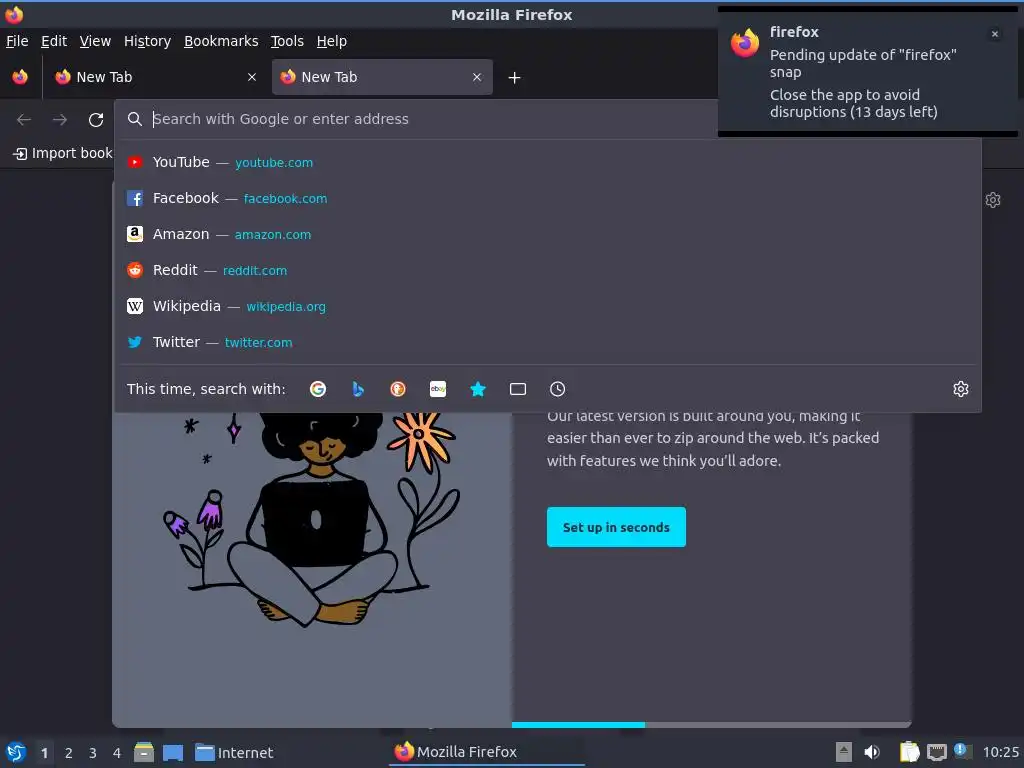Choose the Reddit suggestion reddit.com

coord(547,270)
